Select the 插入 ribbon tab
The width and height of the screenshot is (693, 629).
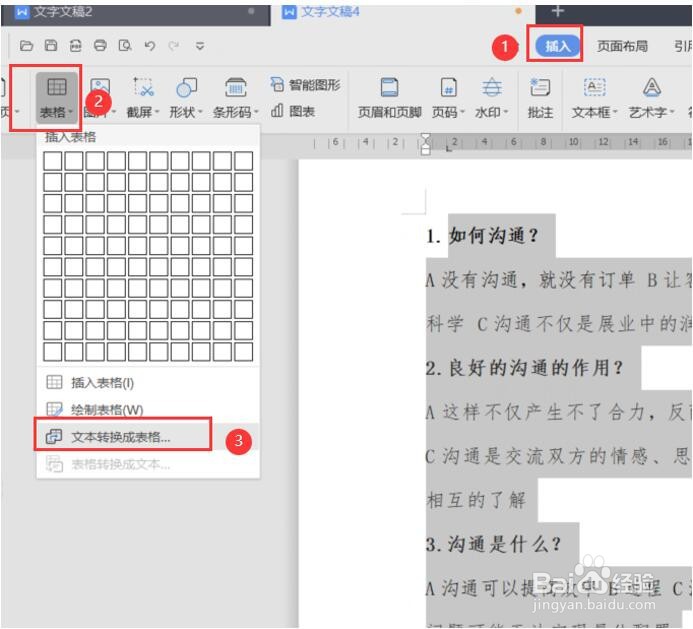point(557,46)
